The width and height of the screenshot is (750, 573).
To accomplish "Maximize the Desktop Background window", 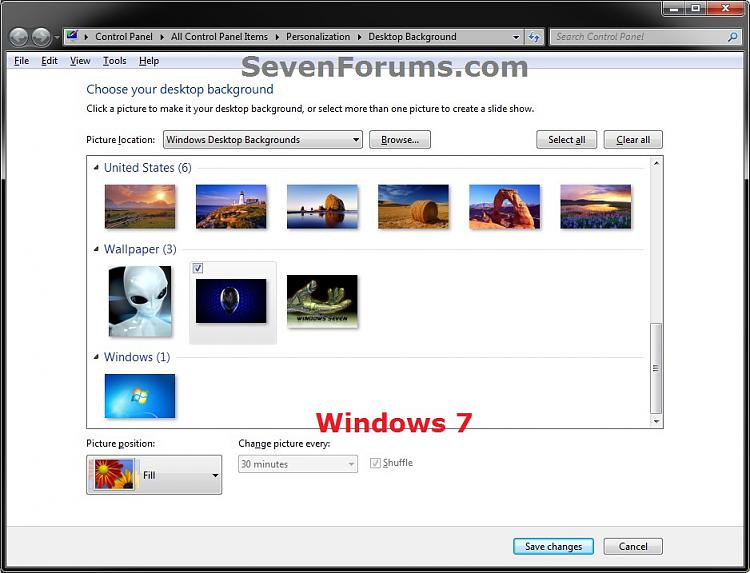I will [x=695, y=8].
